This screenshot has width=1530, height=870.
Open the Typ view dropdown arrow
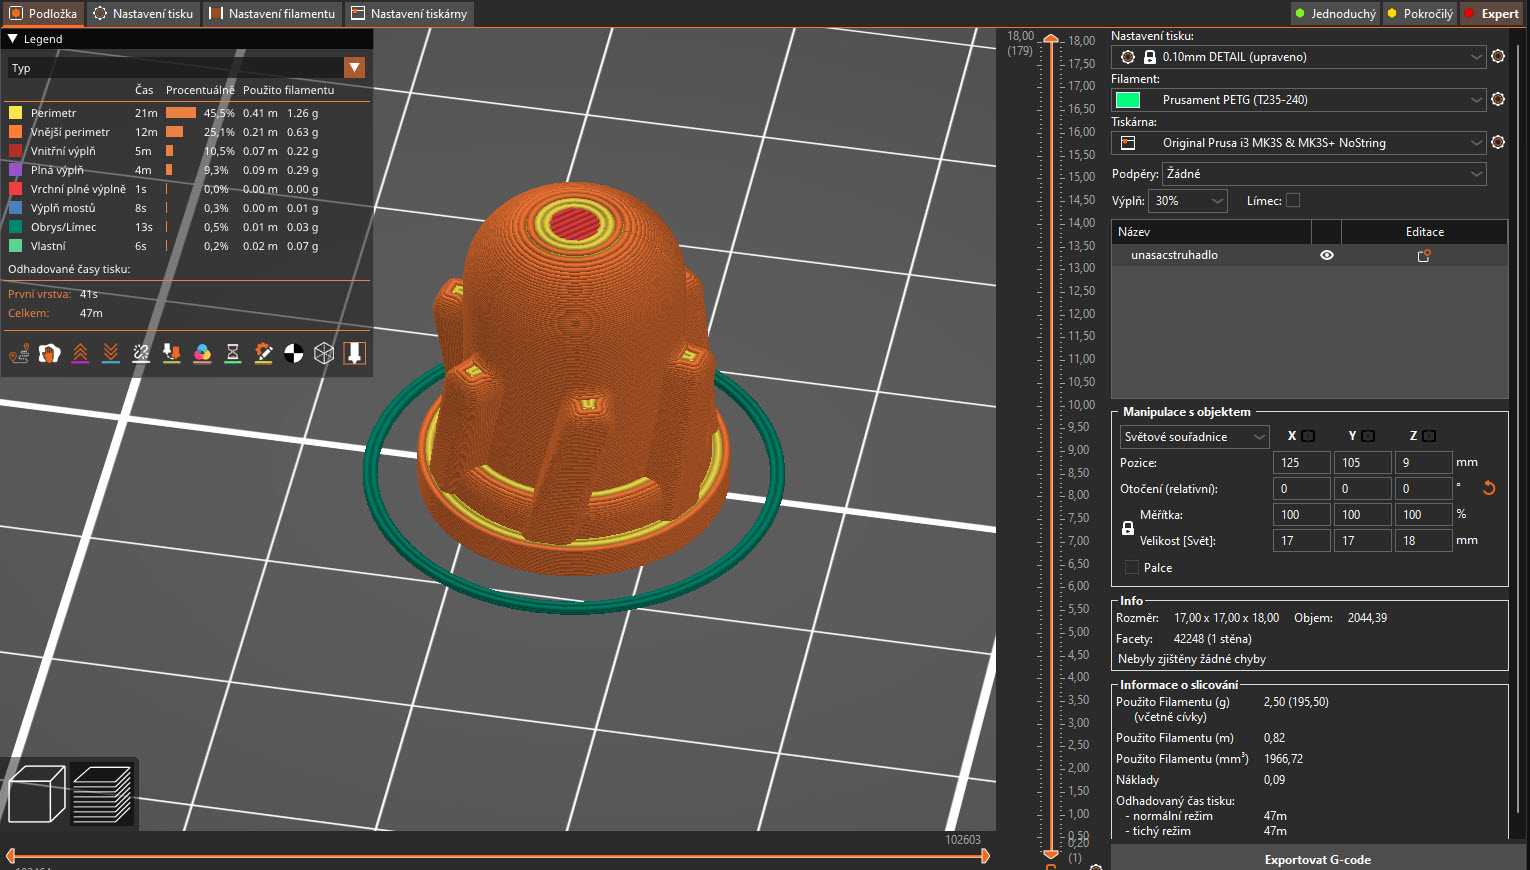[x=354, y=68]
